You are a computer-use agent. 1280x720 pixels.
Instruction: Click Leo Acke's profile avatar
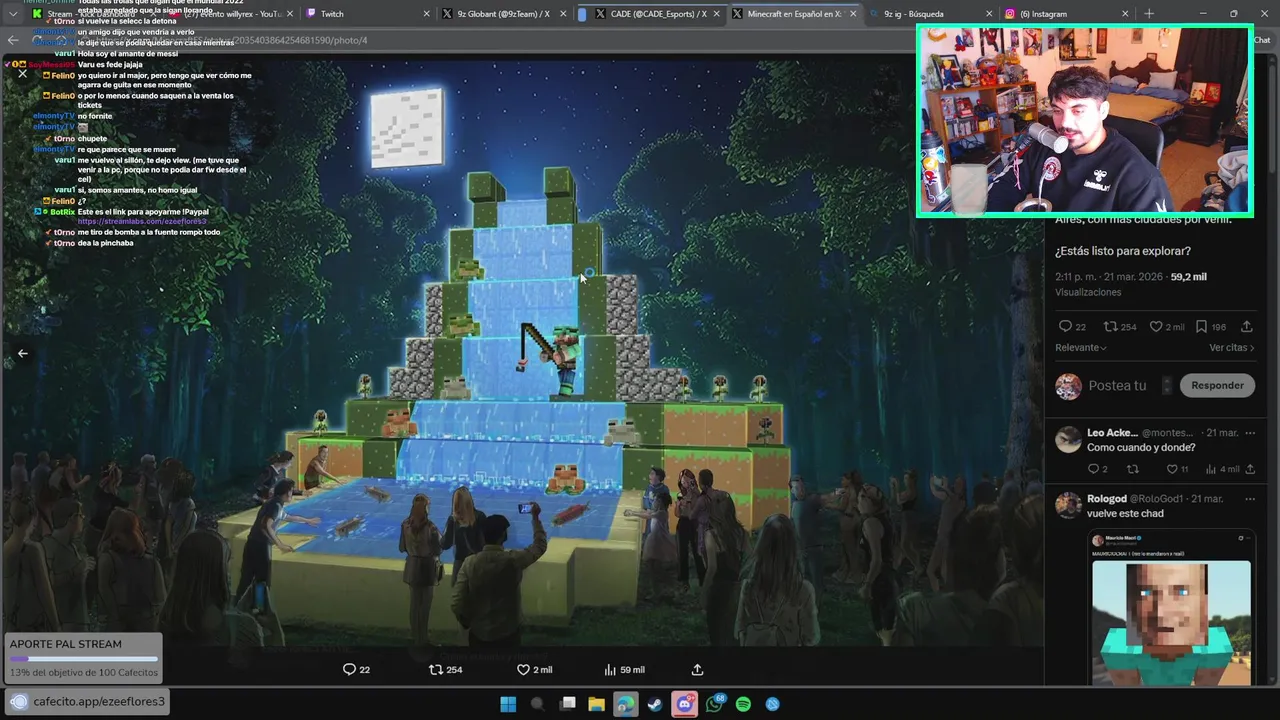[x=1069, y=439]
